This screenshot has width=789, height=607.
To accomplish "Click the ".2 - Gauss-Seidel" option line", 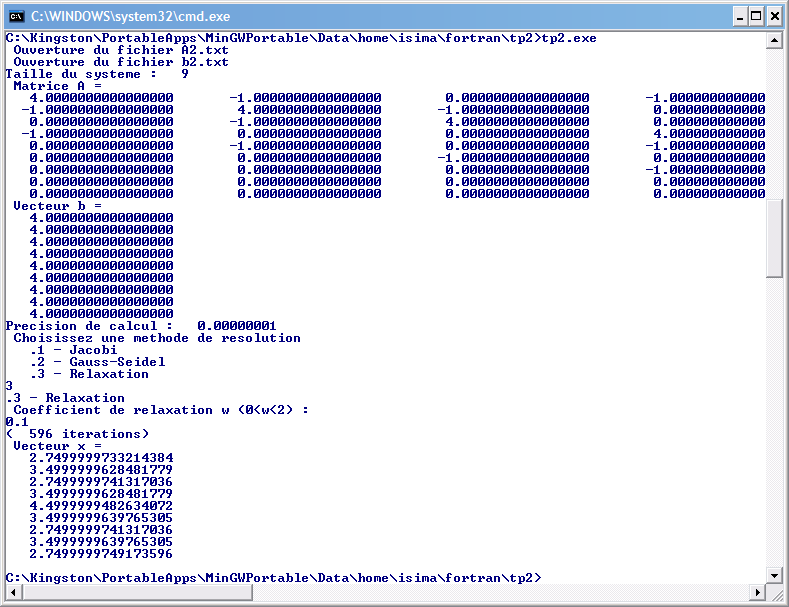I will click(x=97, y=362).
